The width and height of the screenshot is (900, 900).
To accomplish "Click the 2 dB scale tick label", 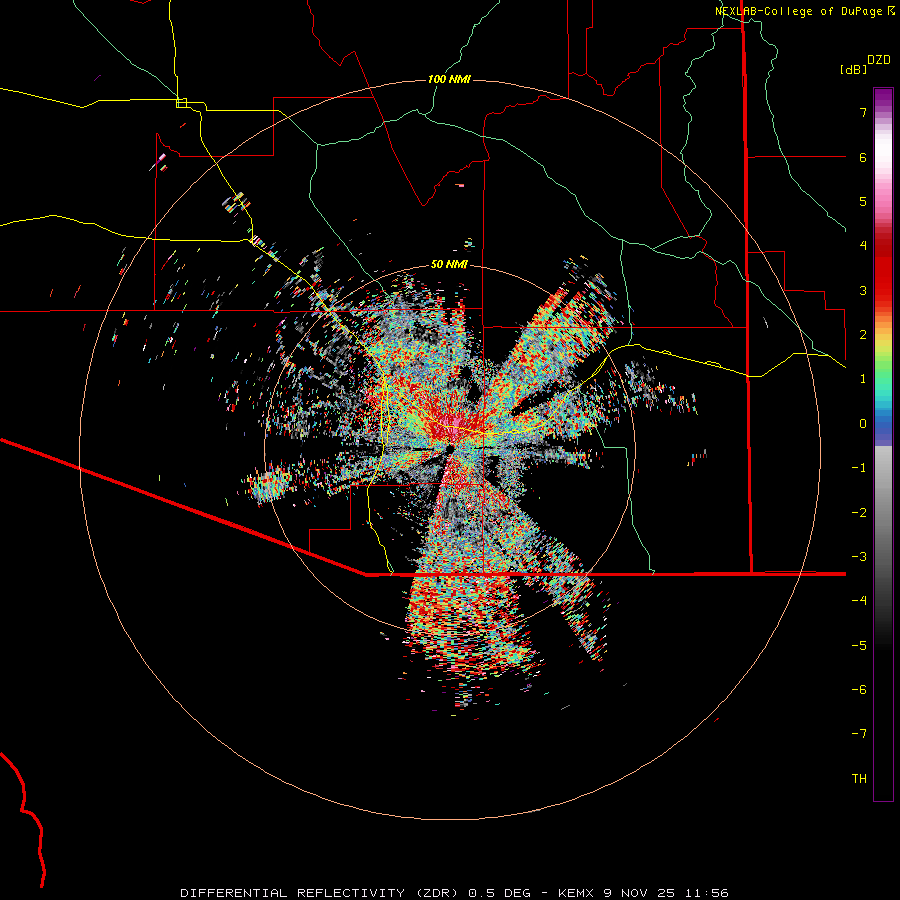I will pyautogui.click(x=863, y=335).
